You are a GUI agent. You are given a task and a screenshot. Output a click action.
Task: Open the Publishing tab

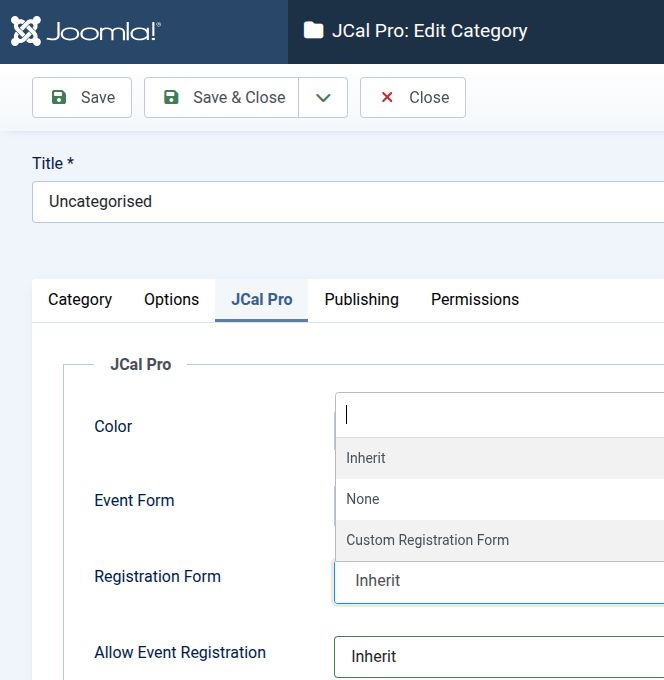click(361, 300)
